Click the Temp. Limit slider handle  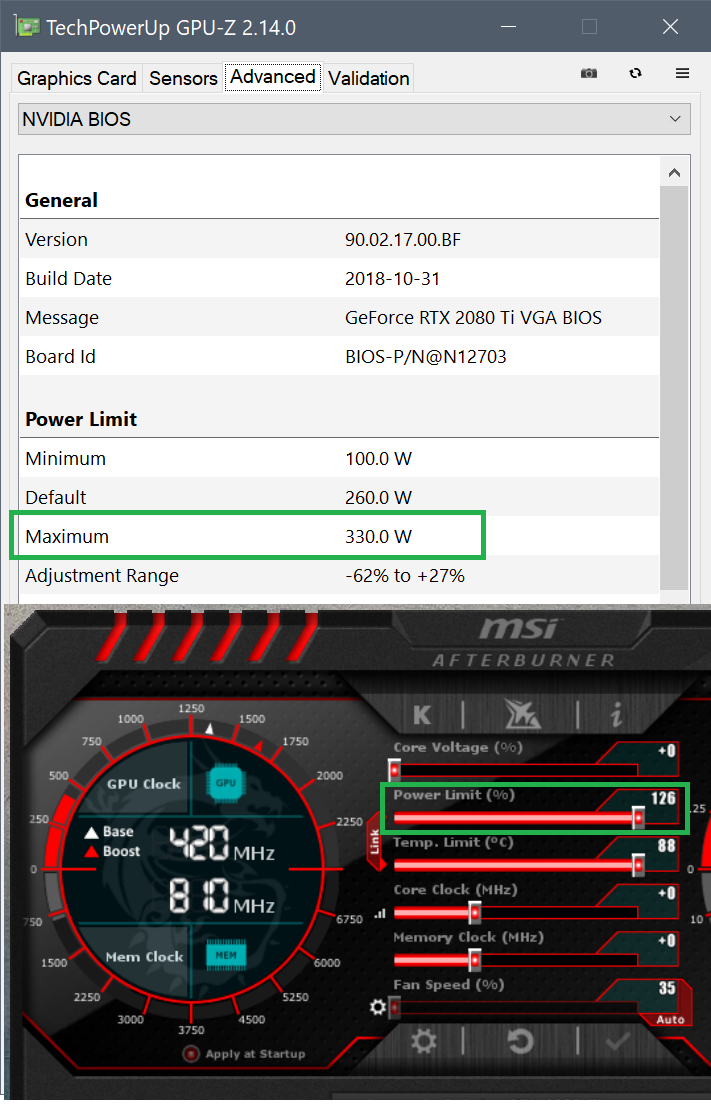point(638,865)
